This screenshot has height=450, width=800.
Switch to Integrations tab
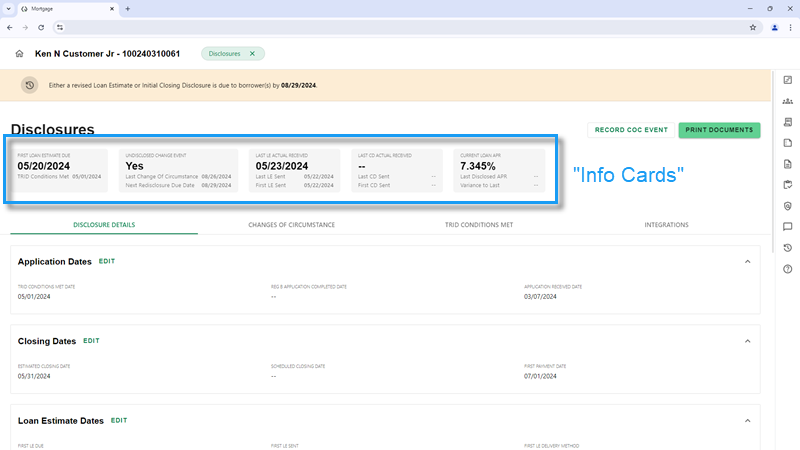point(666,225)
